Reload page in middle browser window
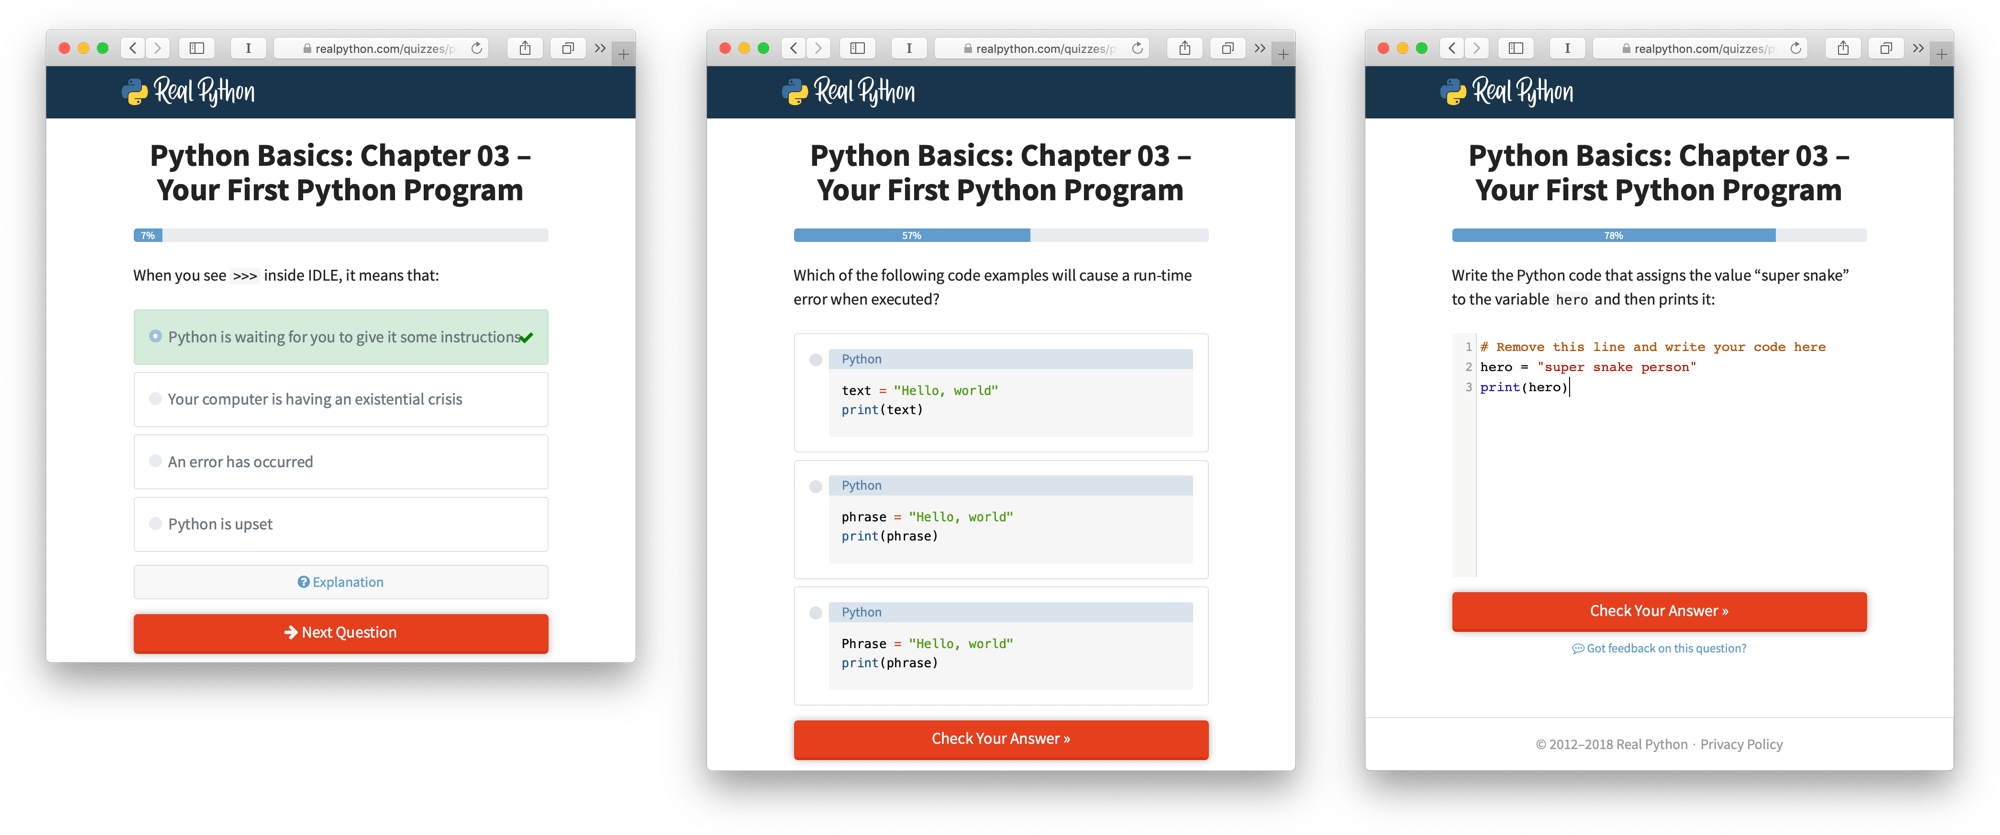 (x=1137, y=48)
